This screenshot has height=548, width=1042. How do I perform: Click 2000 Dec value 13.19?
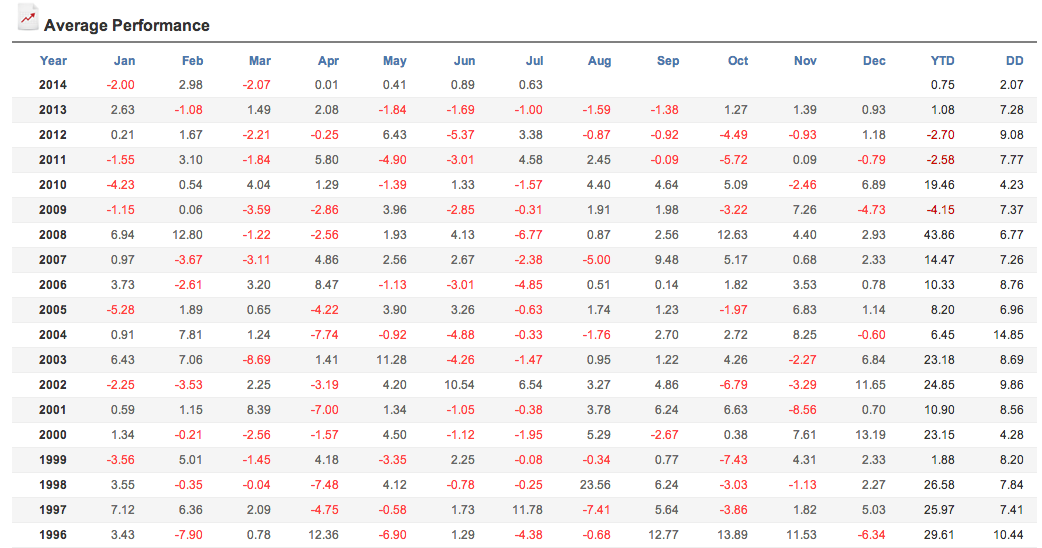point(870,435)
